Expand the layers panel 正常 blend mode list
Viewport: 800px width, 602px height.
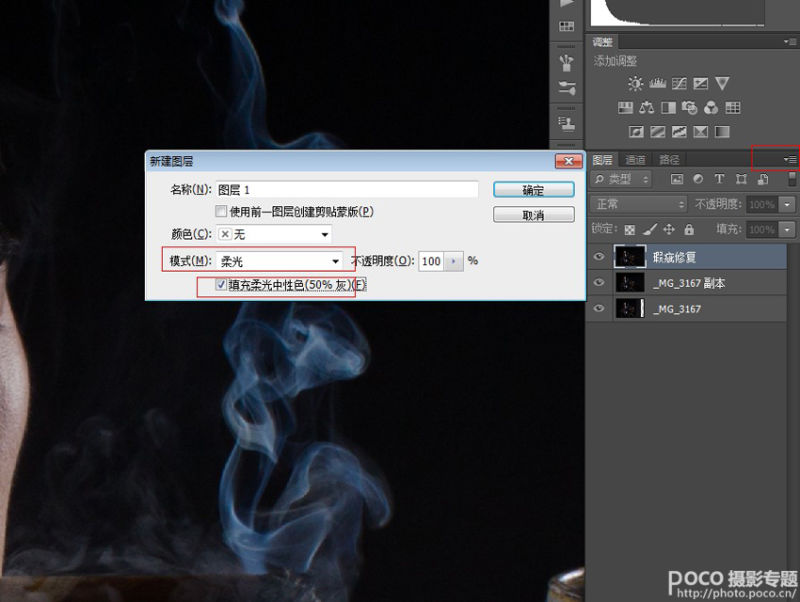(x=637, y=204)
